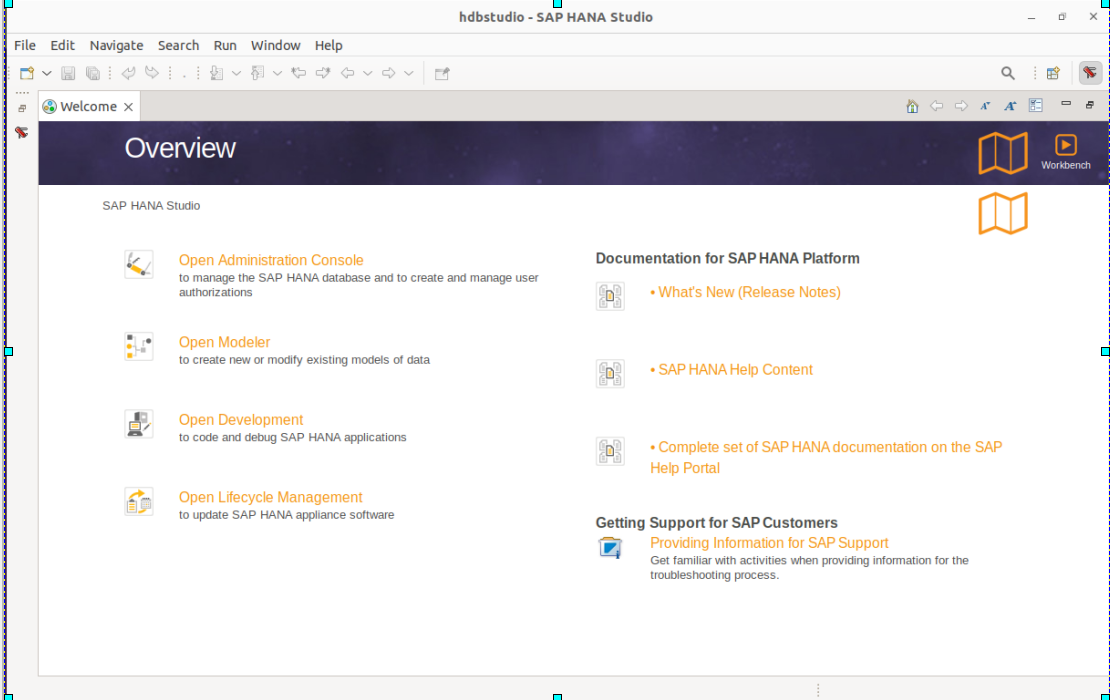Click the New wizard toolbar icon
This screenshot has height=700, width=1114.
point(26,73)
